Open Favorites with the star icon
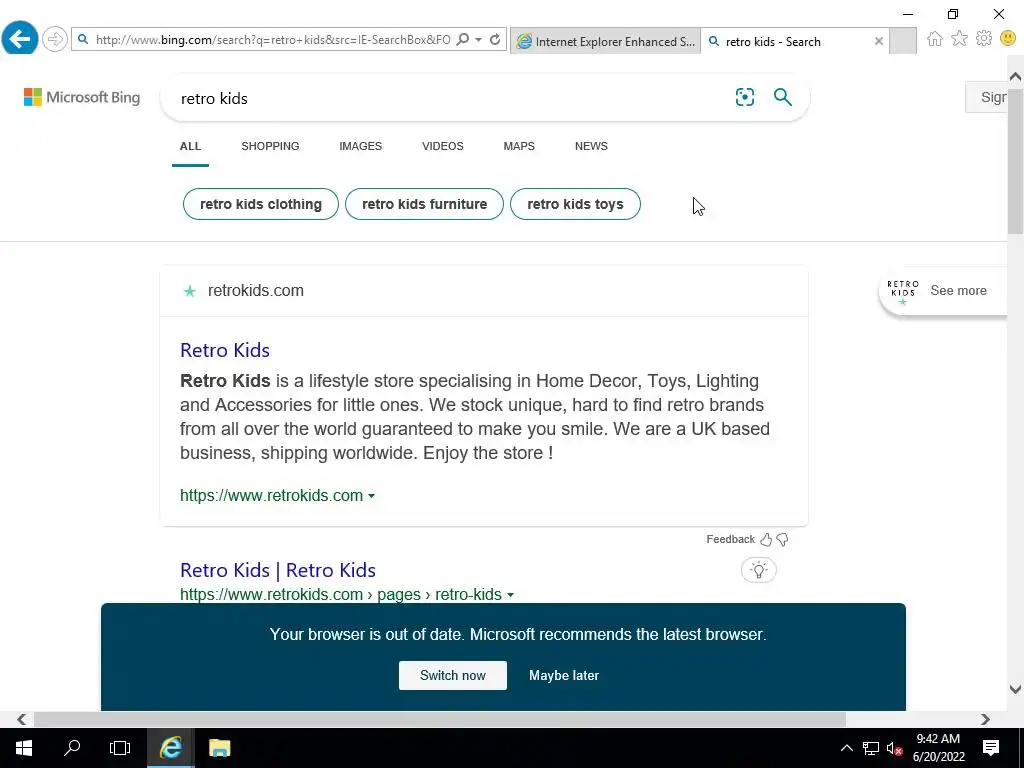The height and width of the screenshot is (768, 1024). tap(959, 39)
